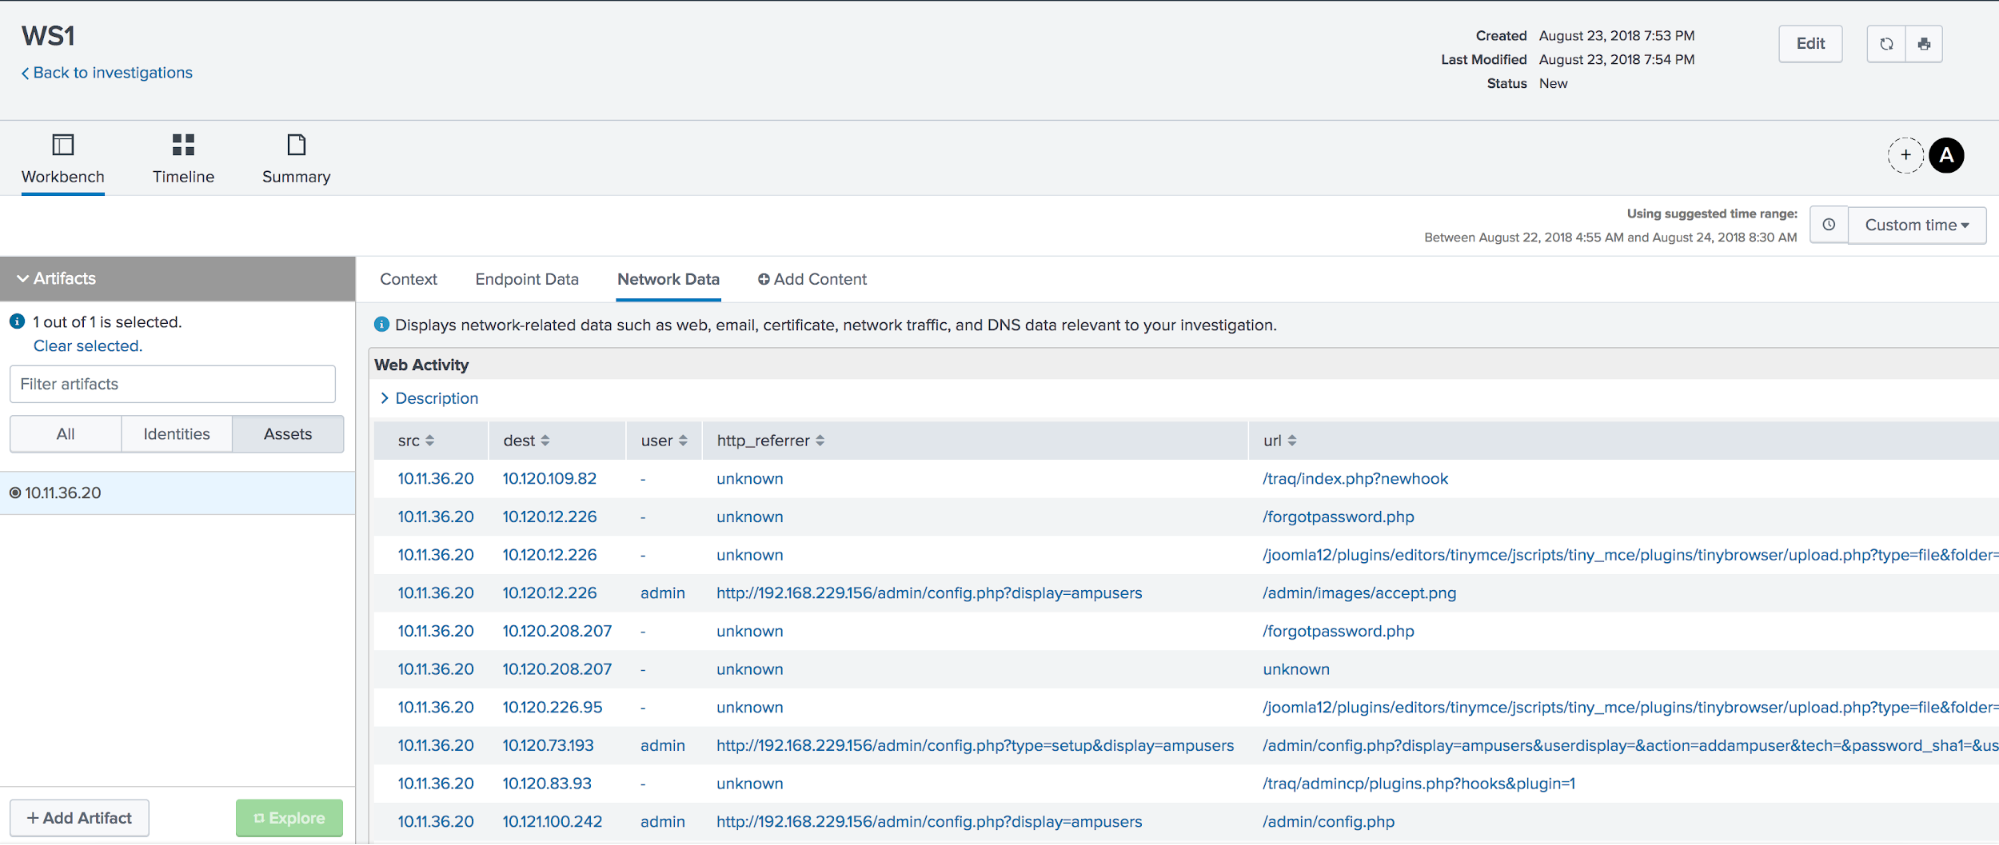Click dest 10.120.83.93
Image resolution: width=1999 pixels, height=845 pixels.
(547, 784)
